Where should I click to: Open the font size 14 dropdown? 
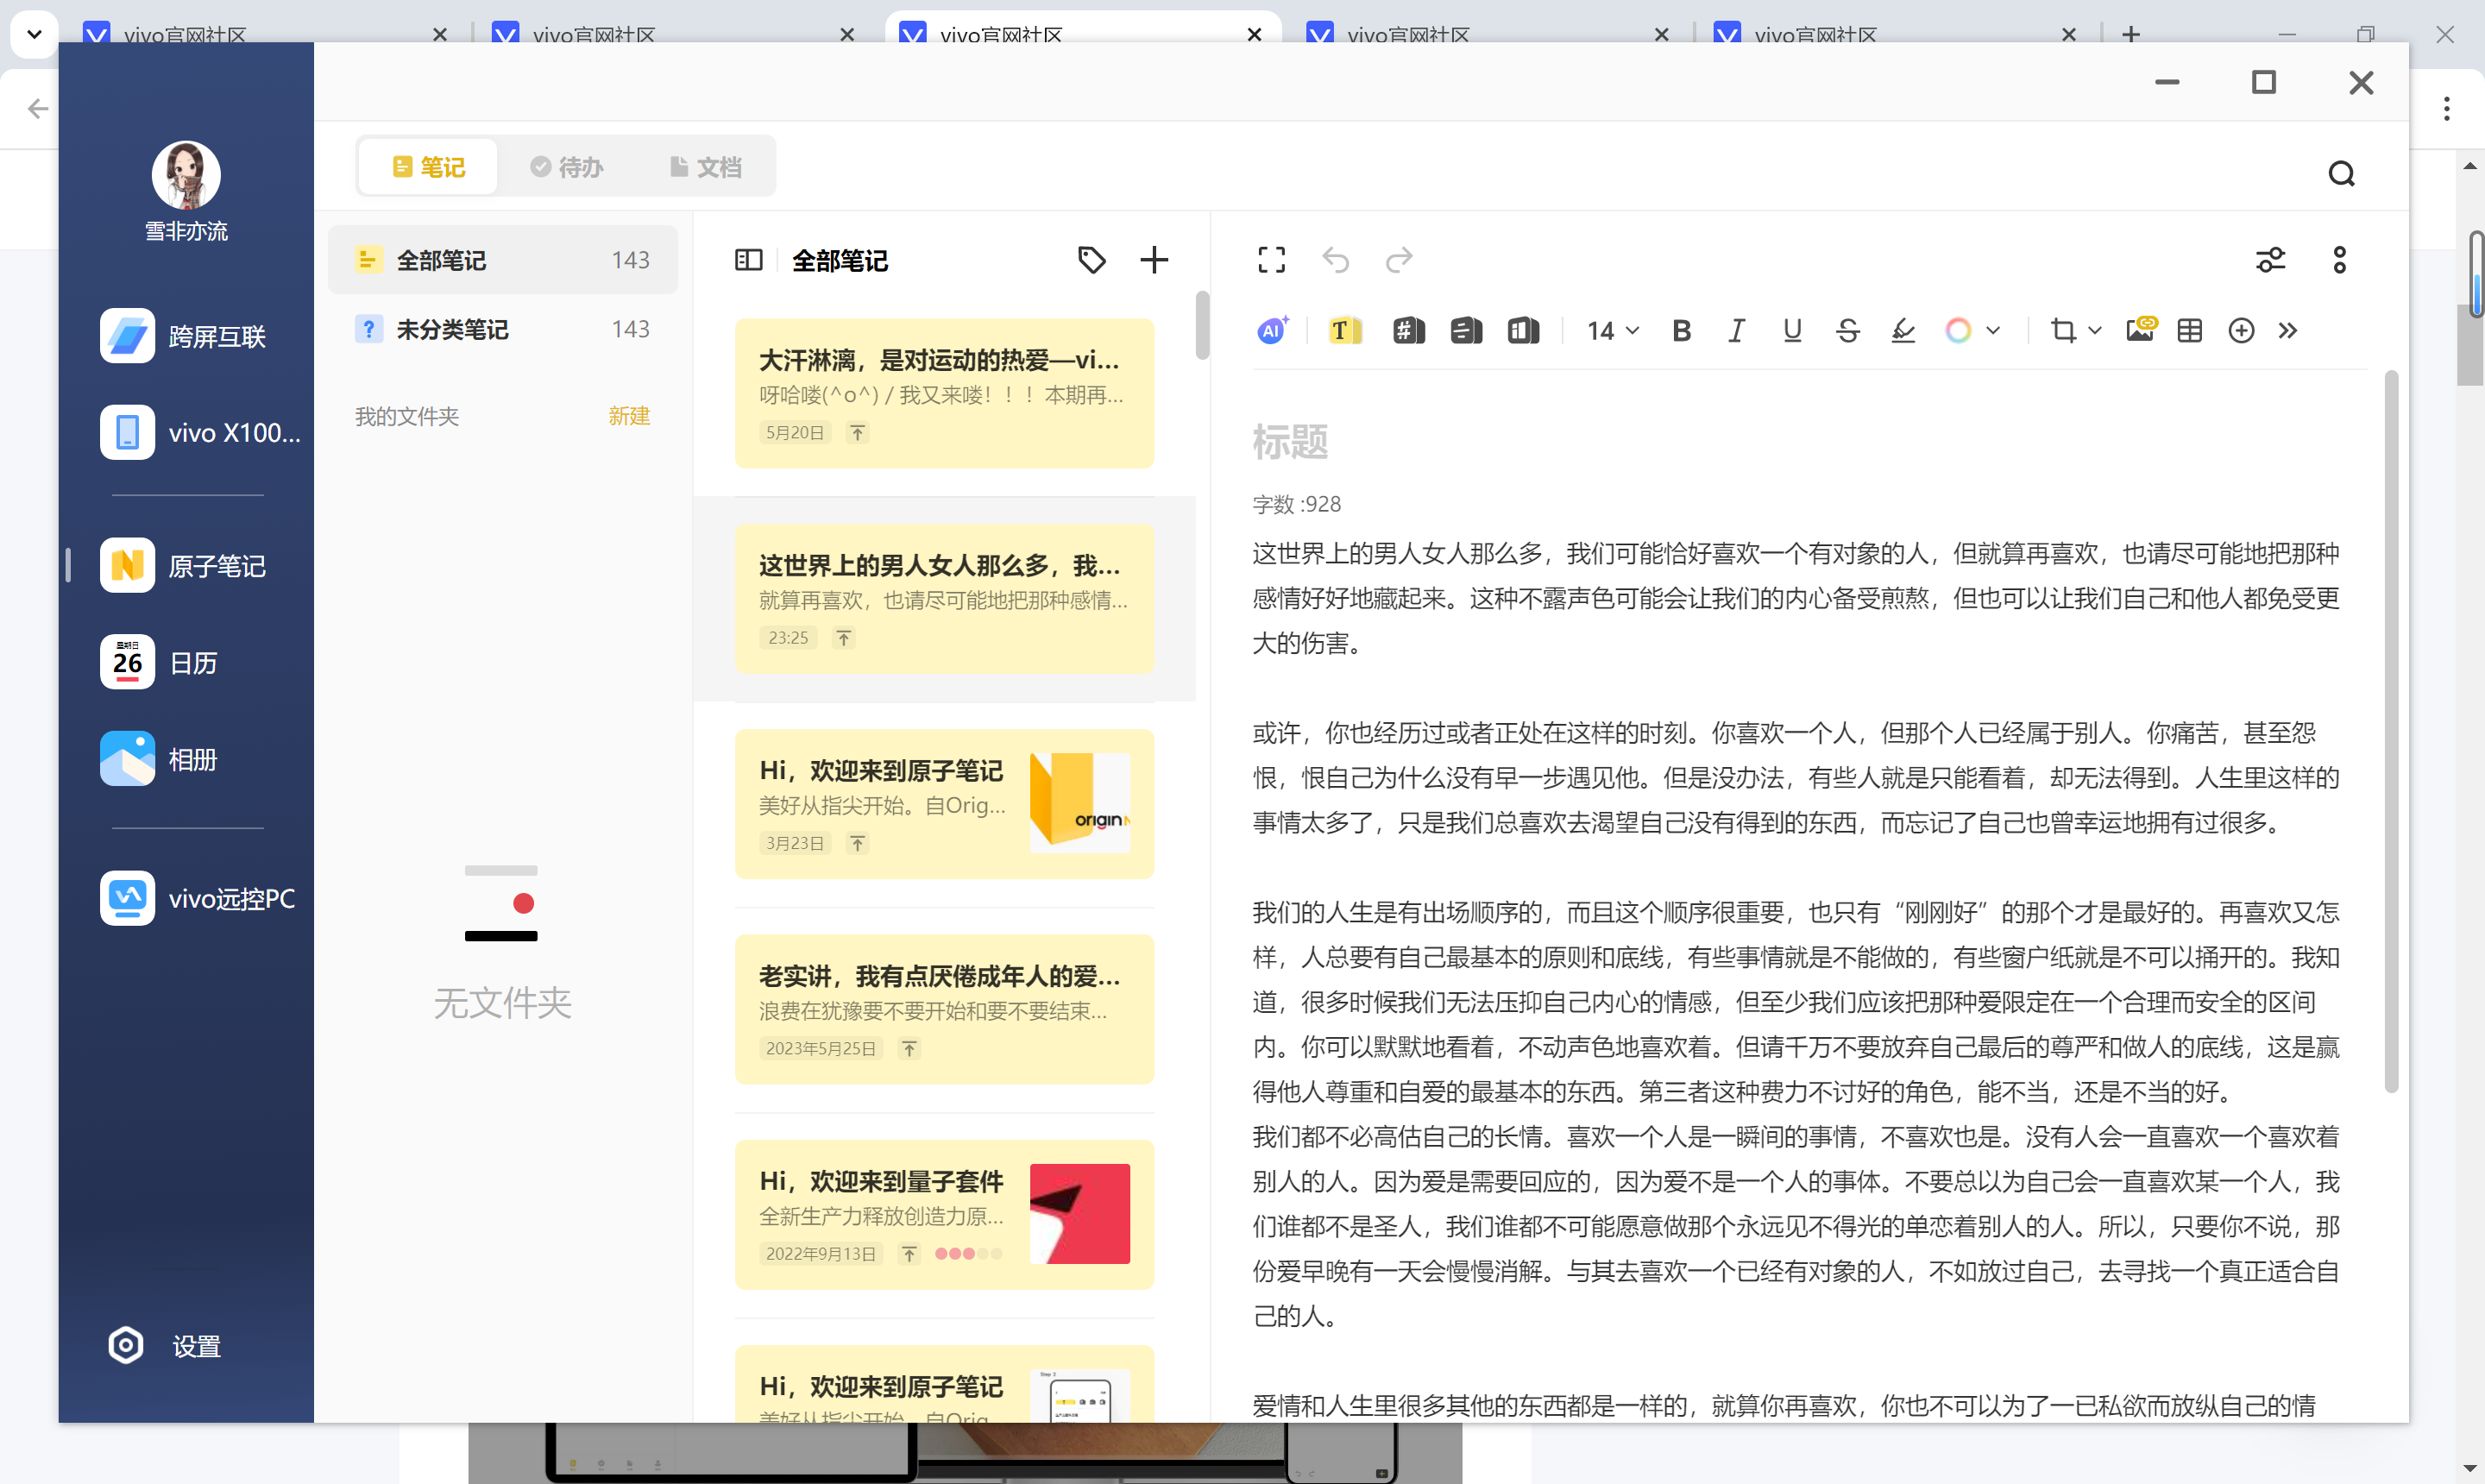pyautogui.click(x=1612, y=330)
